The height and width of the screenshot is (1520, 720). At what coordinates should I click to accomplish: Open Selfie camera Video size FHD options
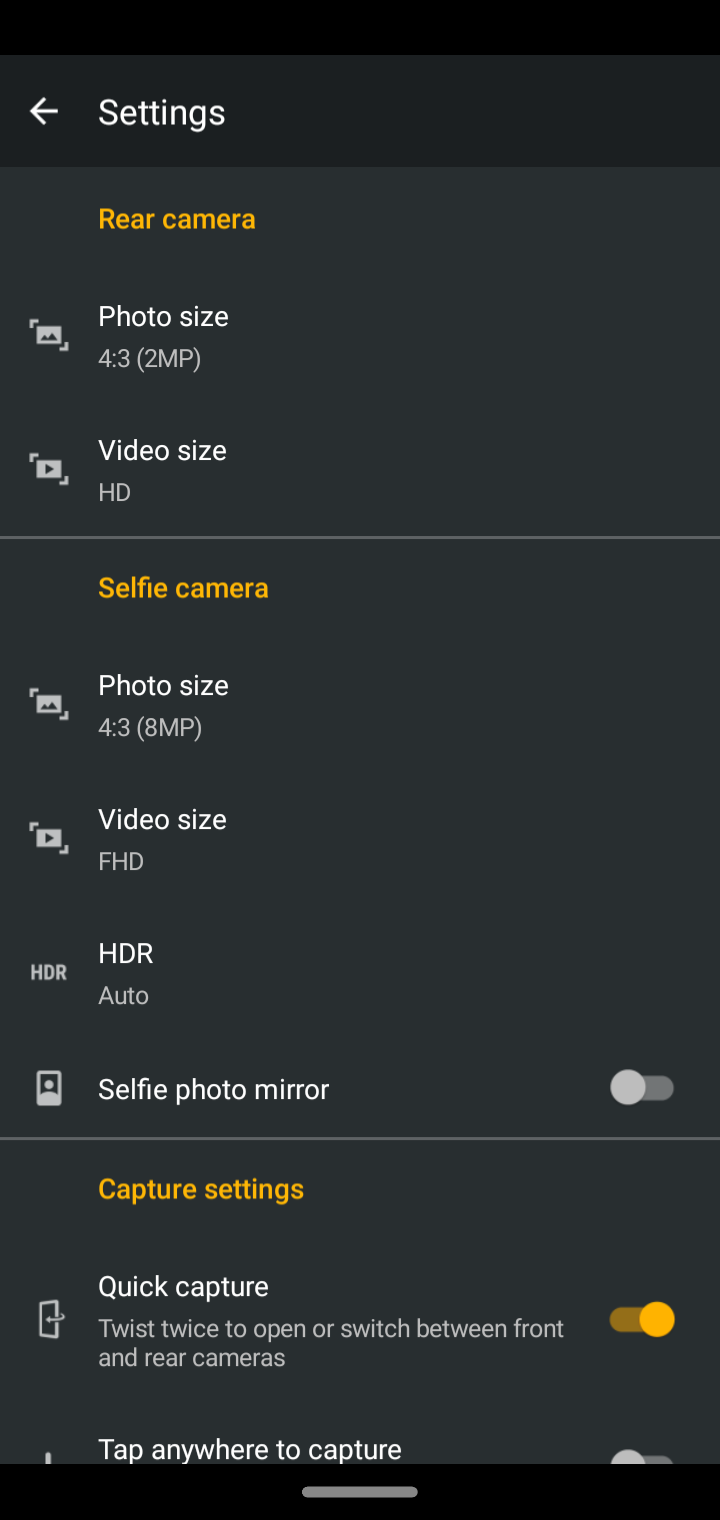point(162,839)
